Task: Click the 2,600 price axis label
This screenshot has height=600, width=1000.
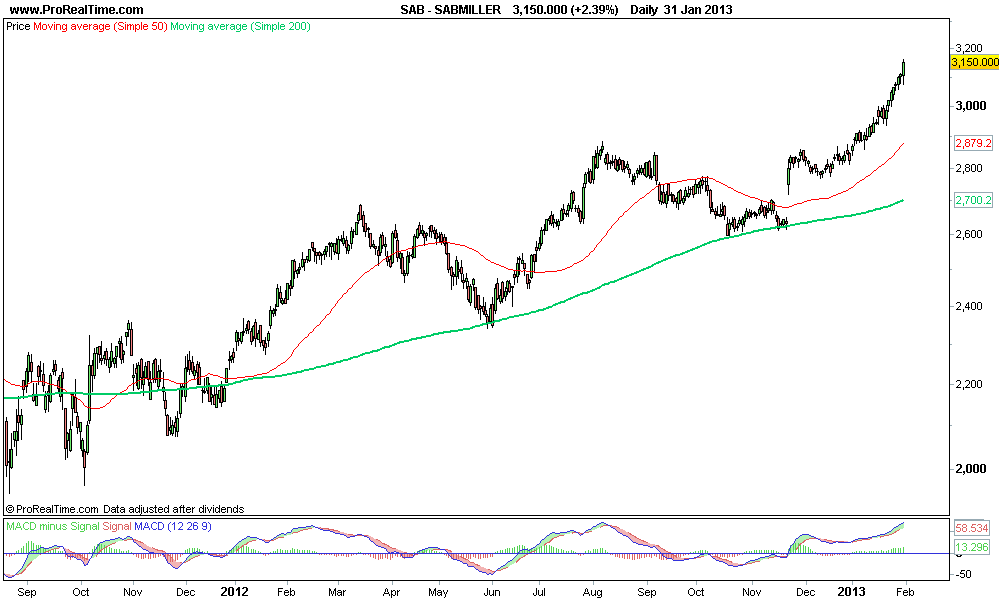Action: (969, 234)
